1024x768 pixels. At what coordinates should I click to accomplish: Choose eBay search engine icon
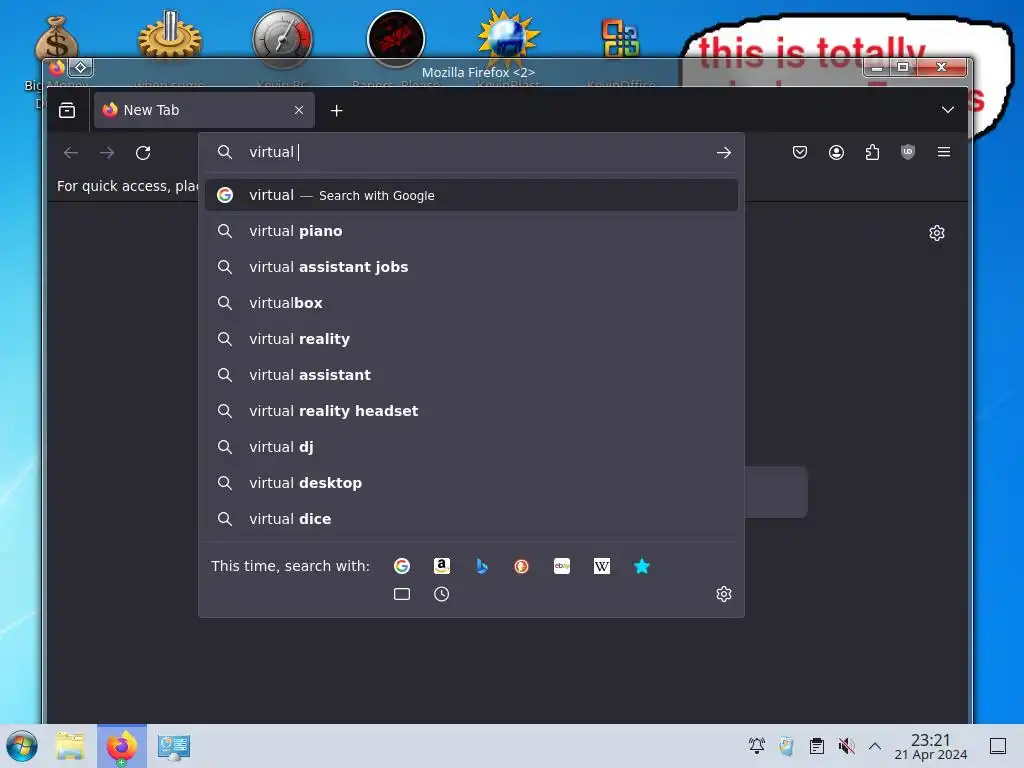[562, 566]
